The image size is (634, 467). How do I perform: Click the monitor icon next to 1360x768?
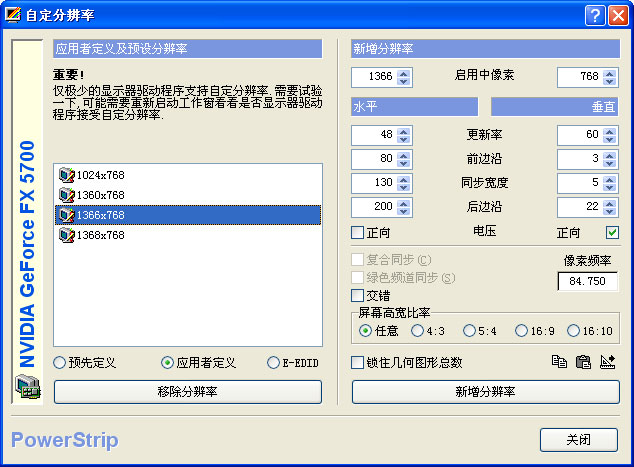click(67, 195)
